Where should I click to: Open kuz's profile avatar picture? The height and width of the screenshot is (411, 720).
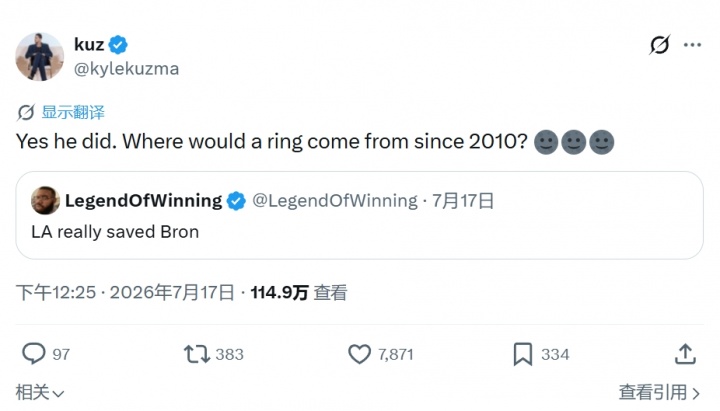tap(39, 57)
